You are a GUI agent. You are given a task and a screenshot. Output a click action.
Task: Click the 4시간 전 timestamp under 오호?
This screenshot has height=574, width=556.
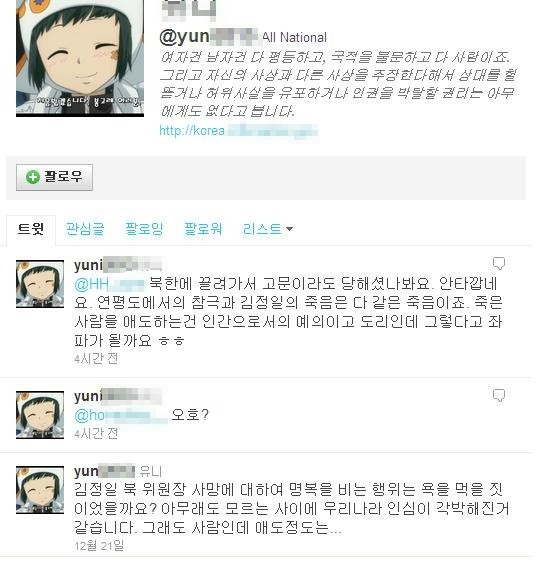(96, 434)
